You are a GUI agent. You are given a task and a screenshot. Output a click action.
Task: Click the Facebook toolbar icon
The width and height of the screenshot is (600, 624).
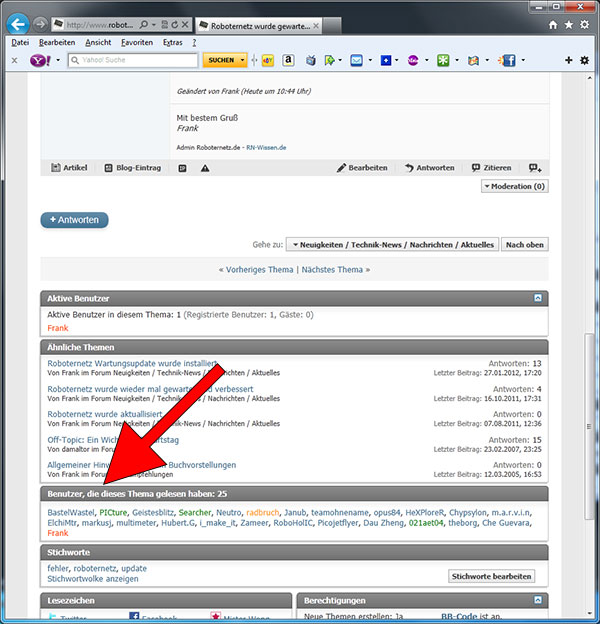[507, 60]
